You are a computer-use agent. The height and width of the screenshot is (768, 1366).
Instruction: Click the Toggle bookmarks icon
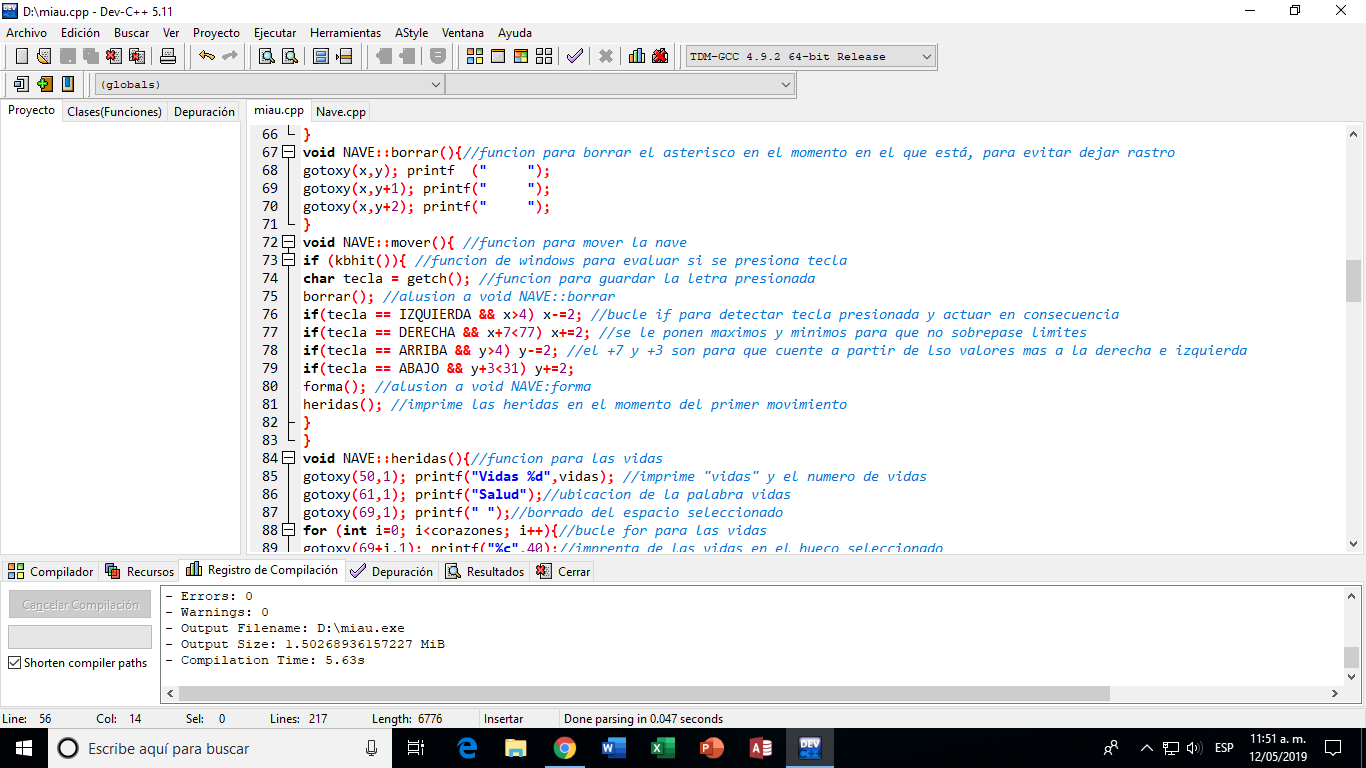pos(68,84)
